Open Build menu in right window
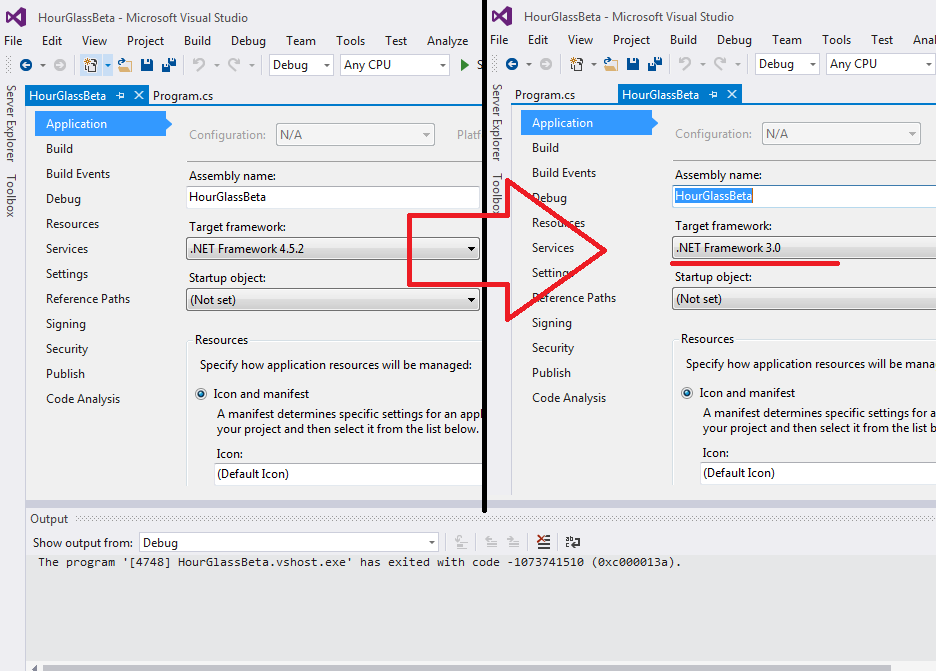This screenshot has width=936, height=671. coord(683,39)
